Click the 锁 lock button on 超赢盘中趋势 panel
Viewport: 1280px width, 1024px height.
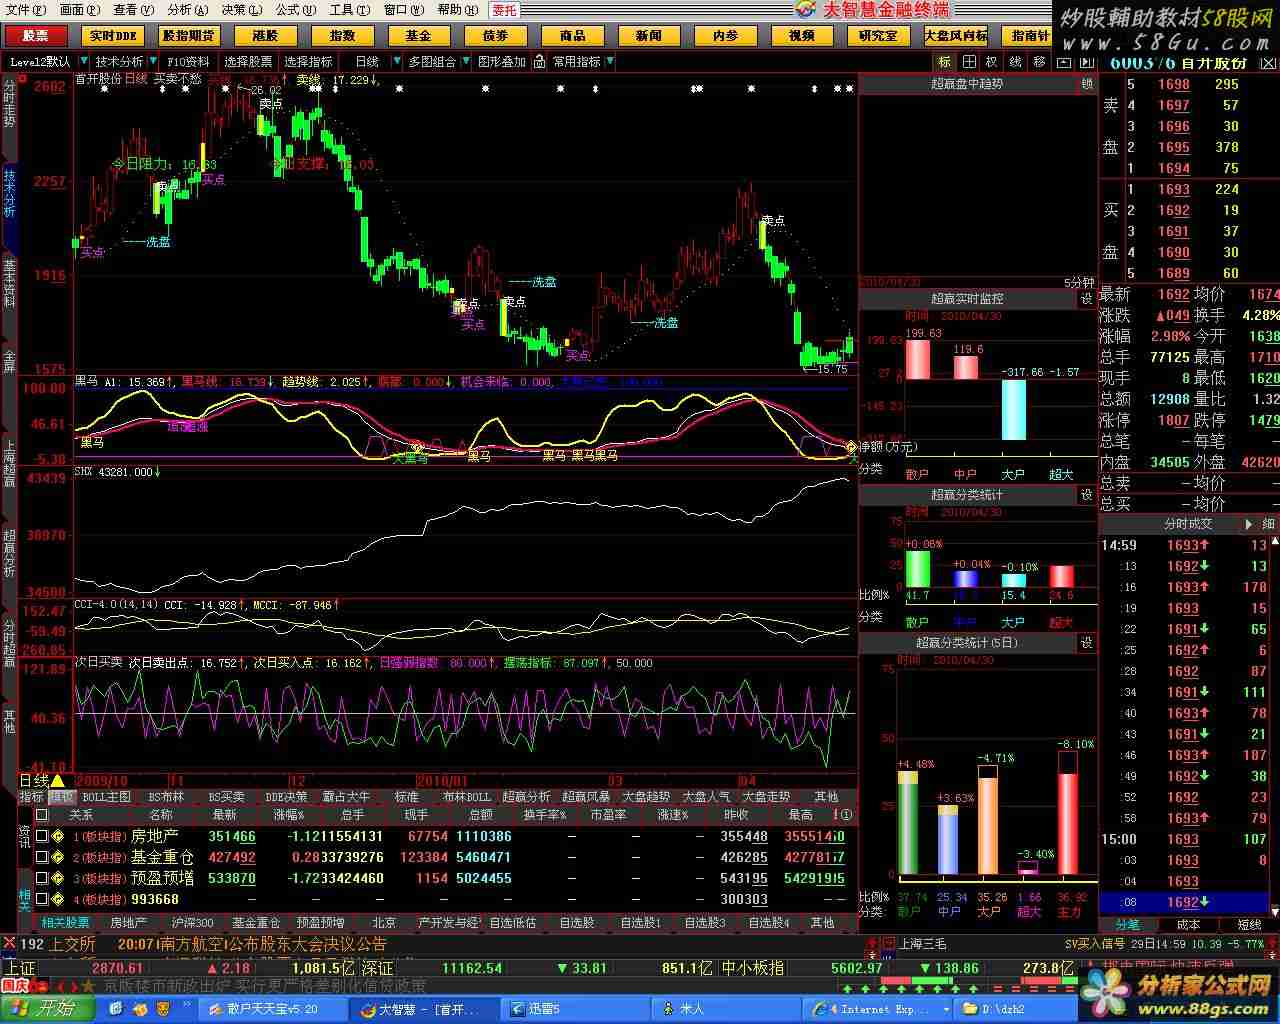(x=1087, y=84)
